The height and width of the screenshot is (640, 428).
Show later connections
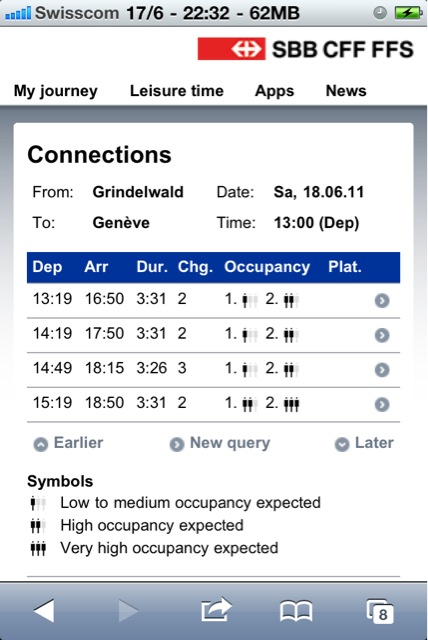pos(364,443)
